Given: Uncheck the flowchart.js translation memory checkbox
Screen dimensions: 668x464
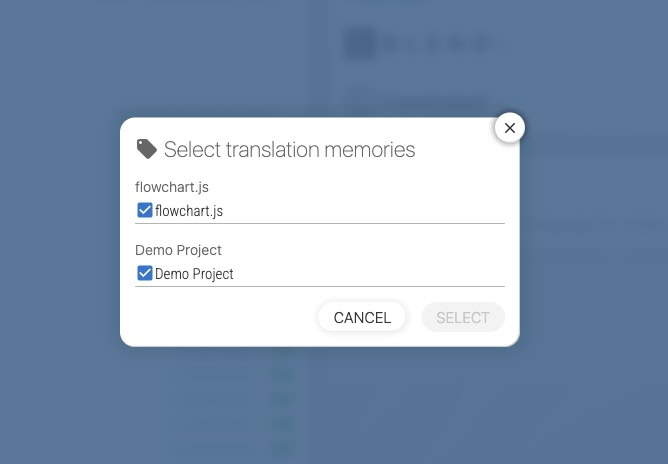Looking at the screenshot, I should pos(145,211).
